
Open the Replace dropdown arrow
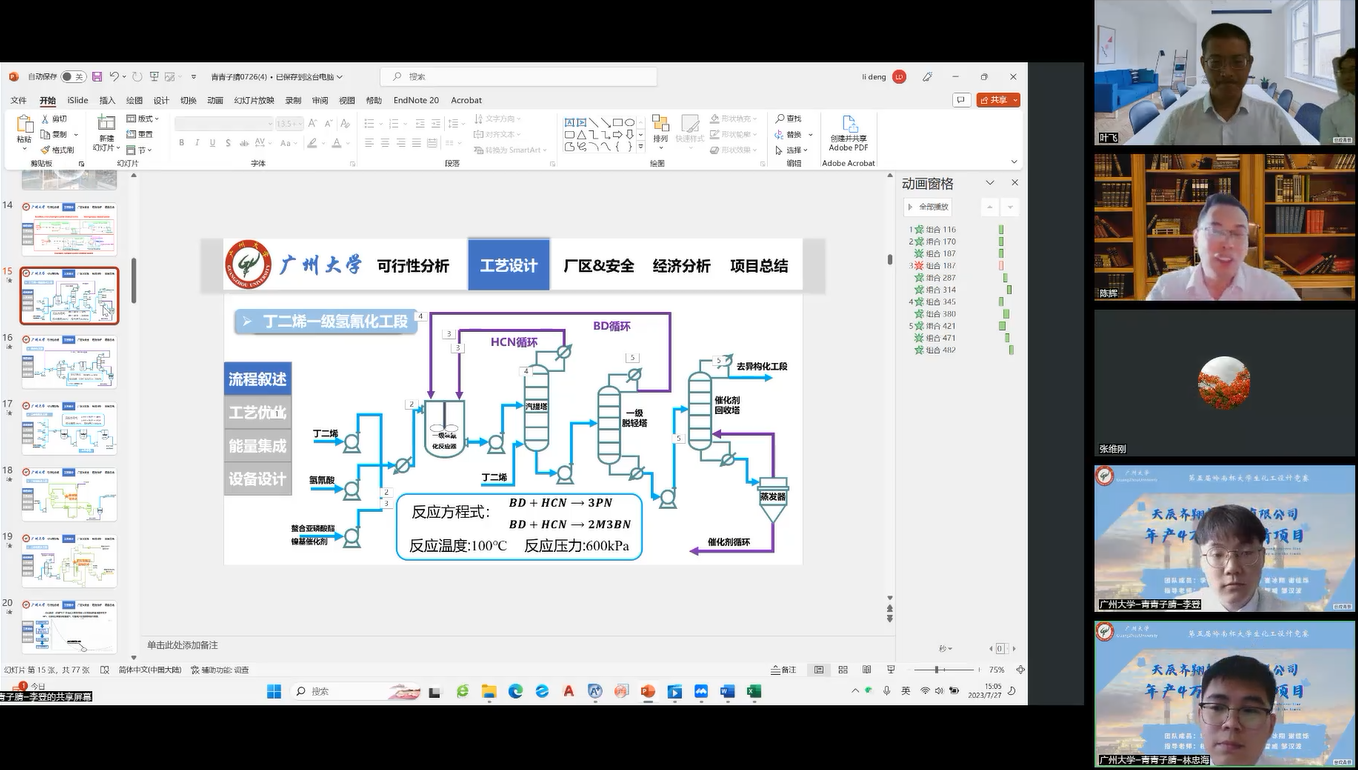click(811, 135)
